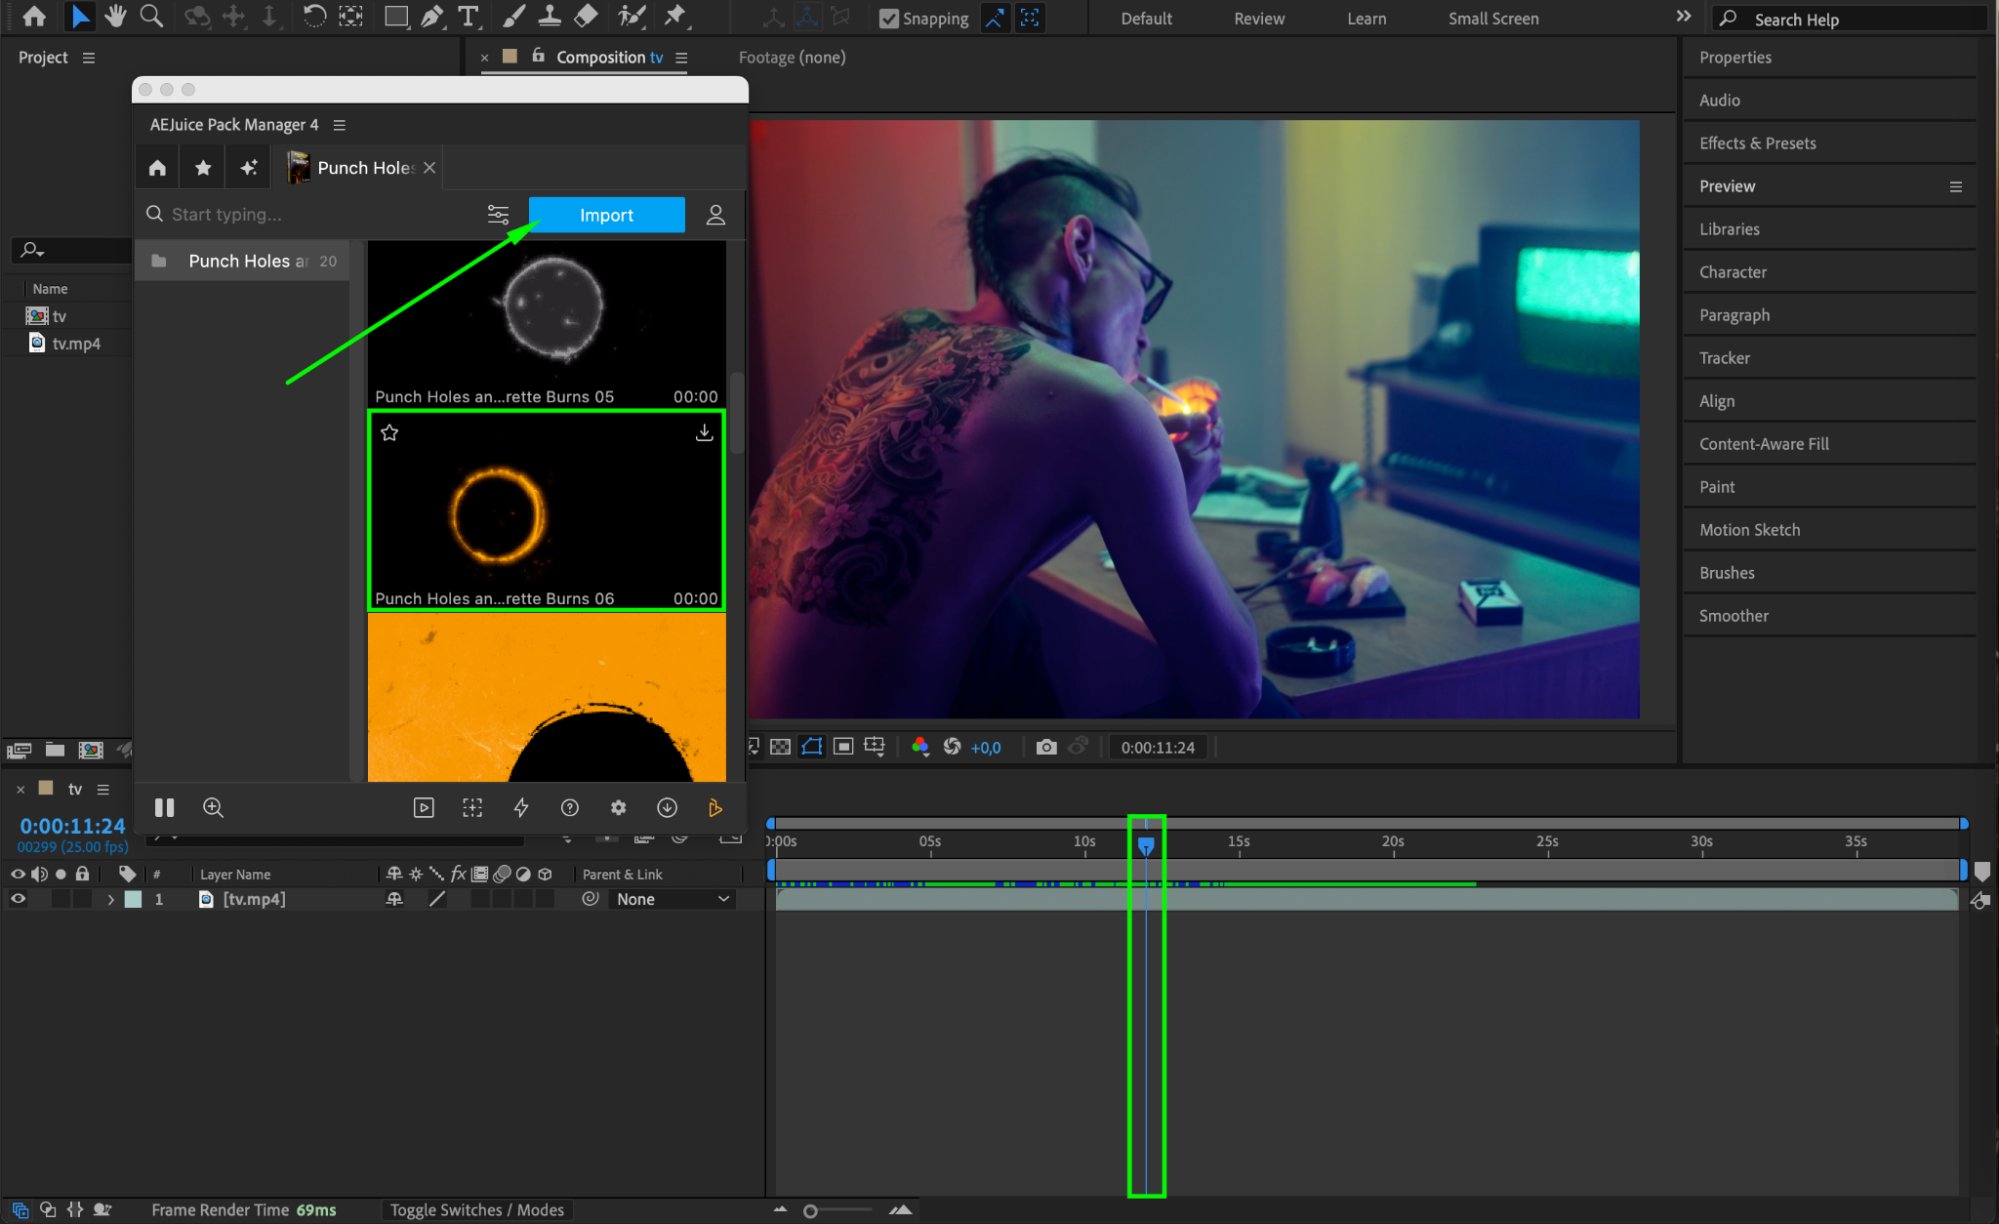Image resolution: width=1999 pixels, height=1224 pixels.
Task: Select the Pen tool in toolbar
Action: coord(432,17)
